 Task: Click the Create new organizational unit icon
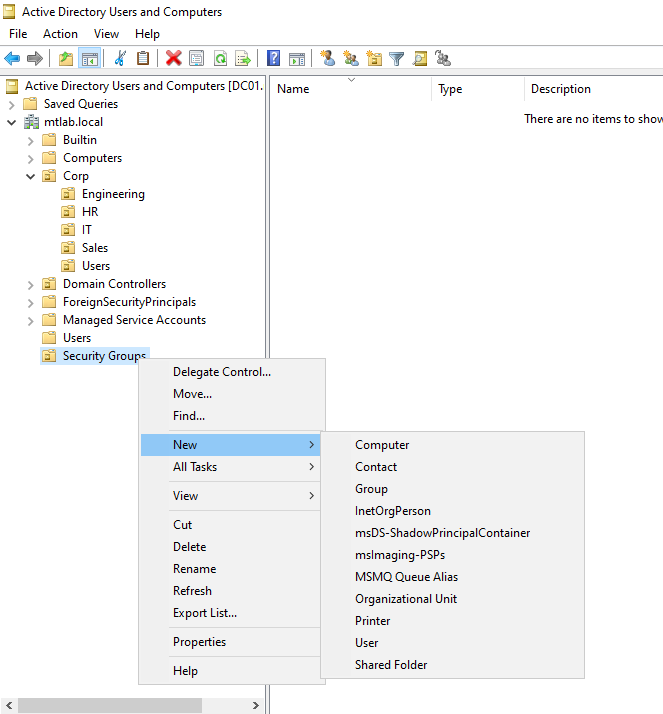click(374, 58)
